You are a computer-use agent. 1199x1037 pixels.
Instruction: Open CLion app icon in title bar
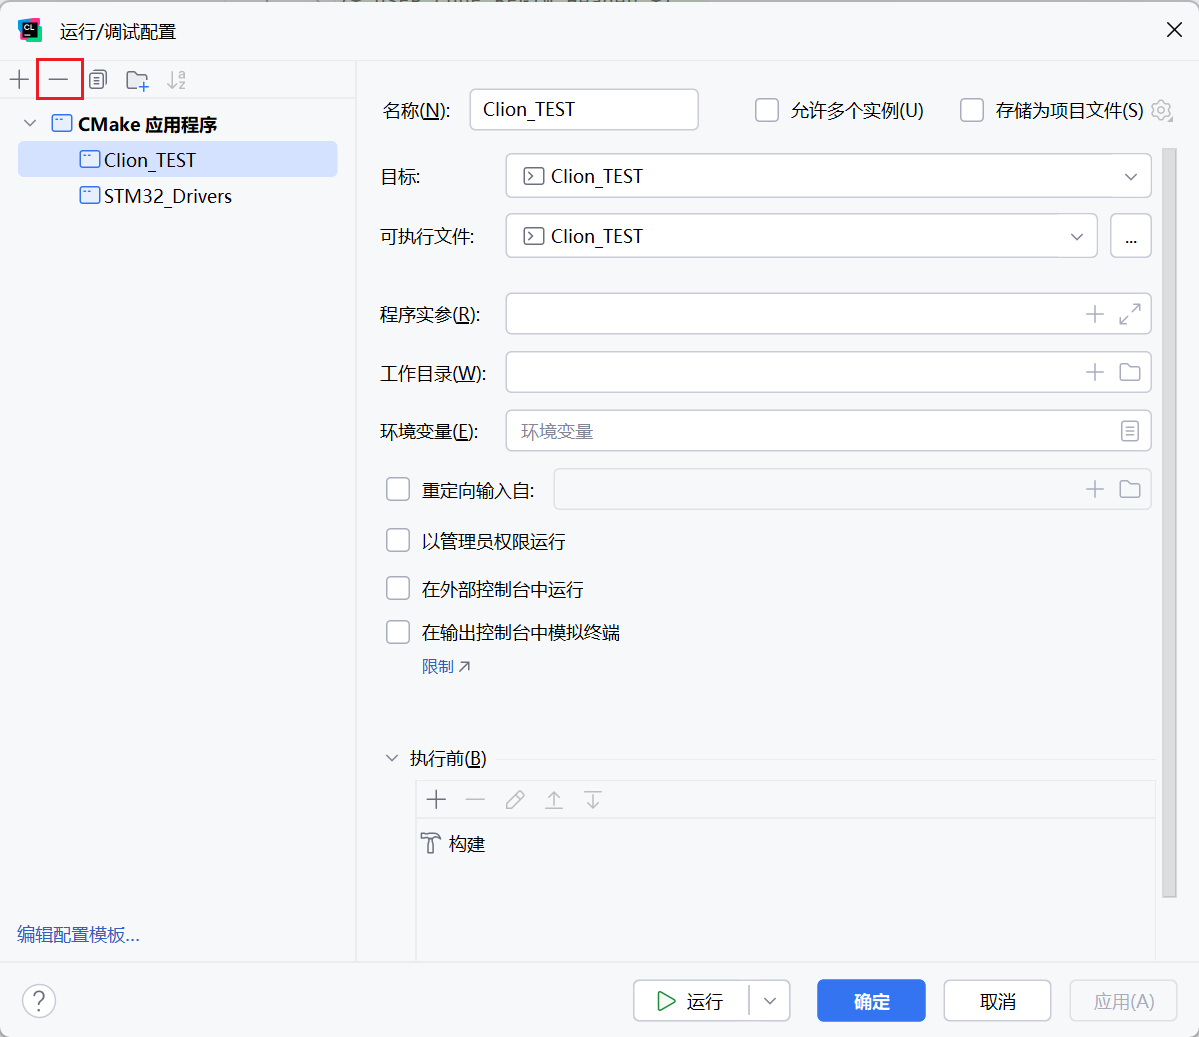(x=30, y=31)
